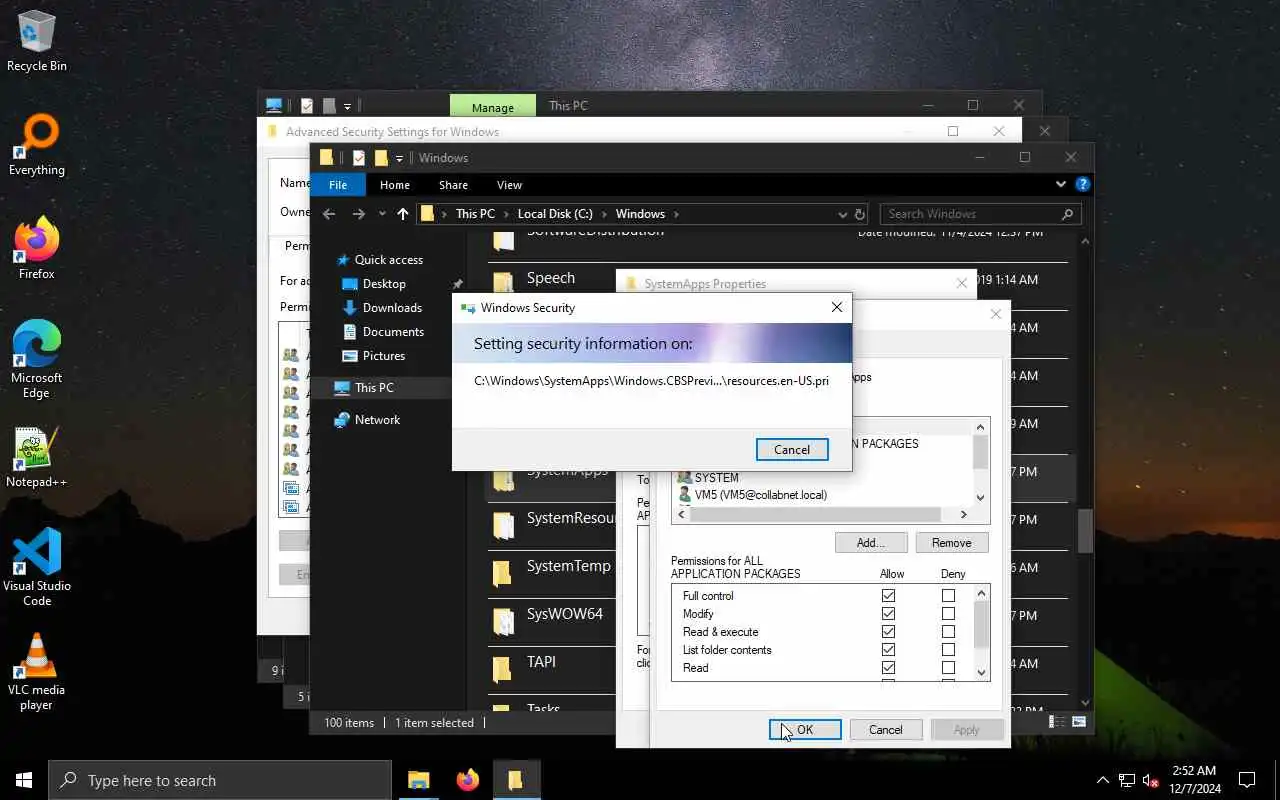The image size is (1280, 800).
Task: Toggle Deny checkbox for List folder contents
Action: (x=948, y=650)
